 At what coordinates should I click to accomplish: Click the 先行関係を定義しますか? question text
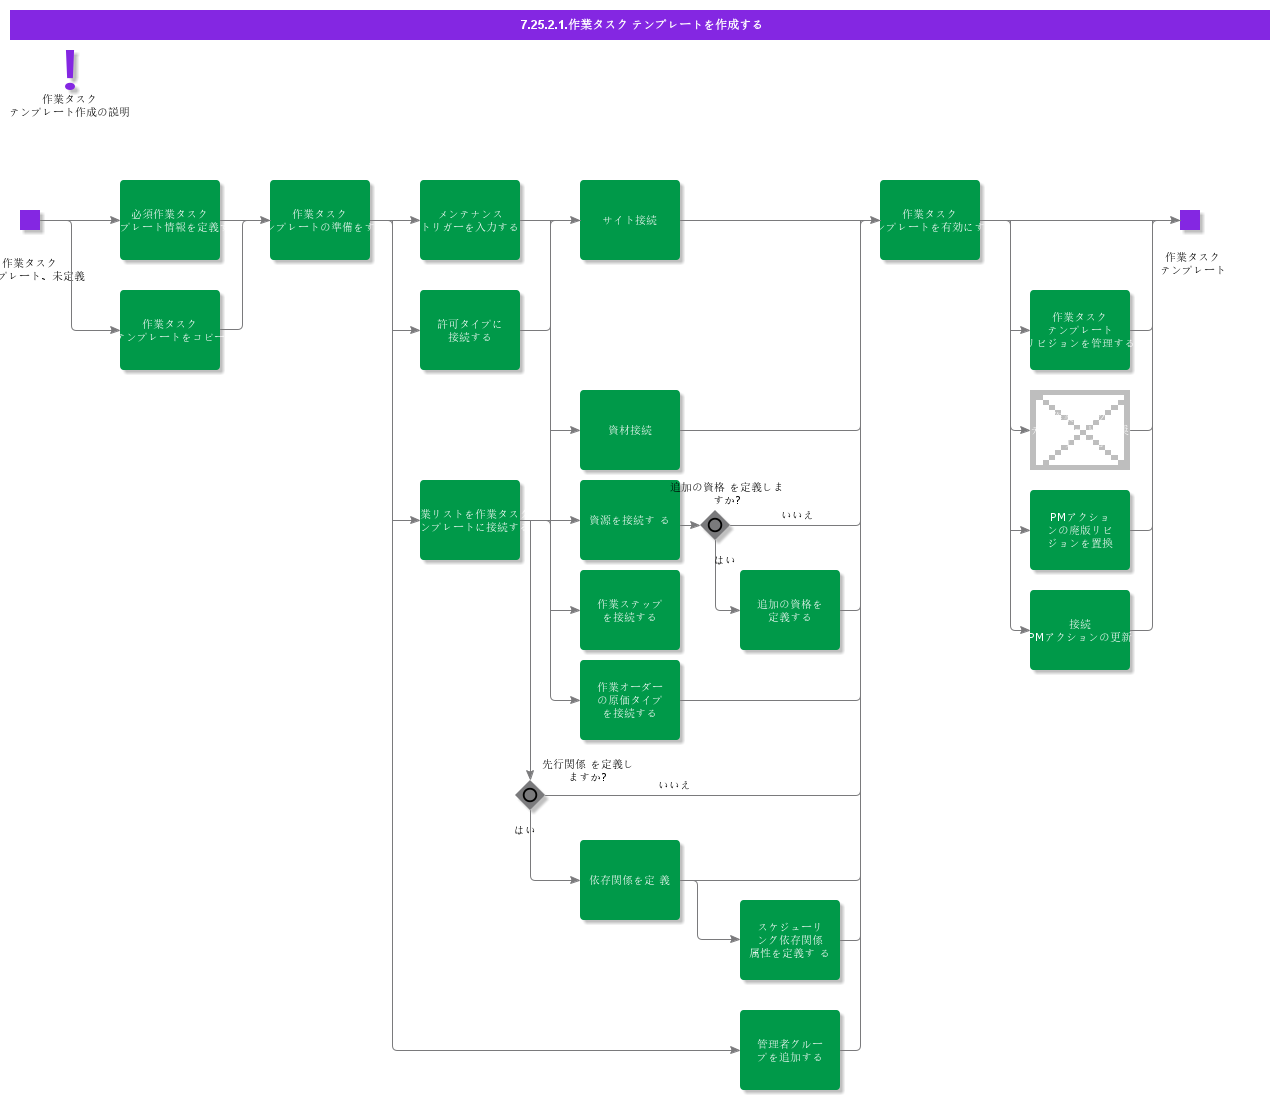pyautogui.click(x=587, y=770)
